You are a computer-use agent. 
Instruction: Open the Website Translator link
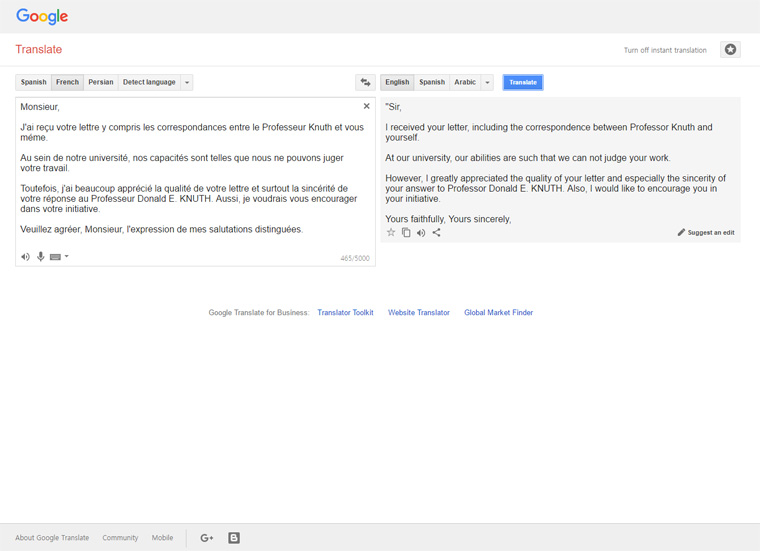(x=419, y=313)
